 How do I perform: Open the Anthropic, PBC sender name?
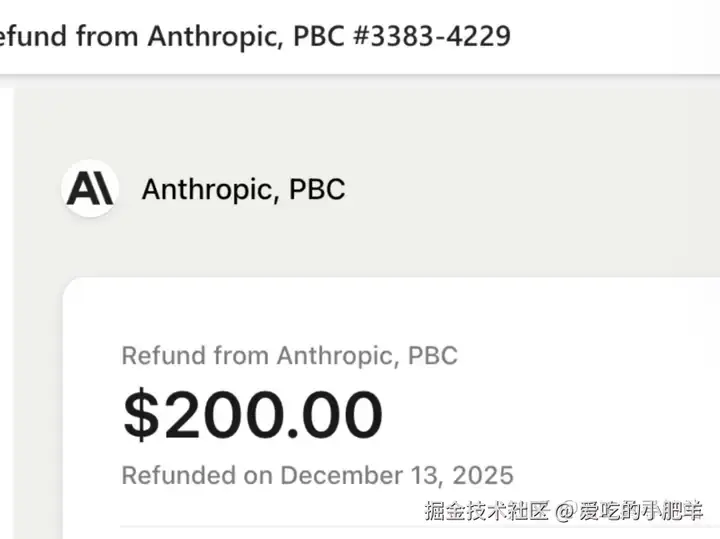click(243, 189)
